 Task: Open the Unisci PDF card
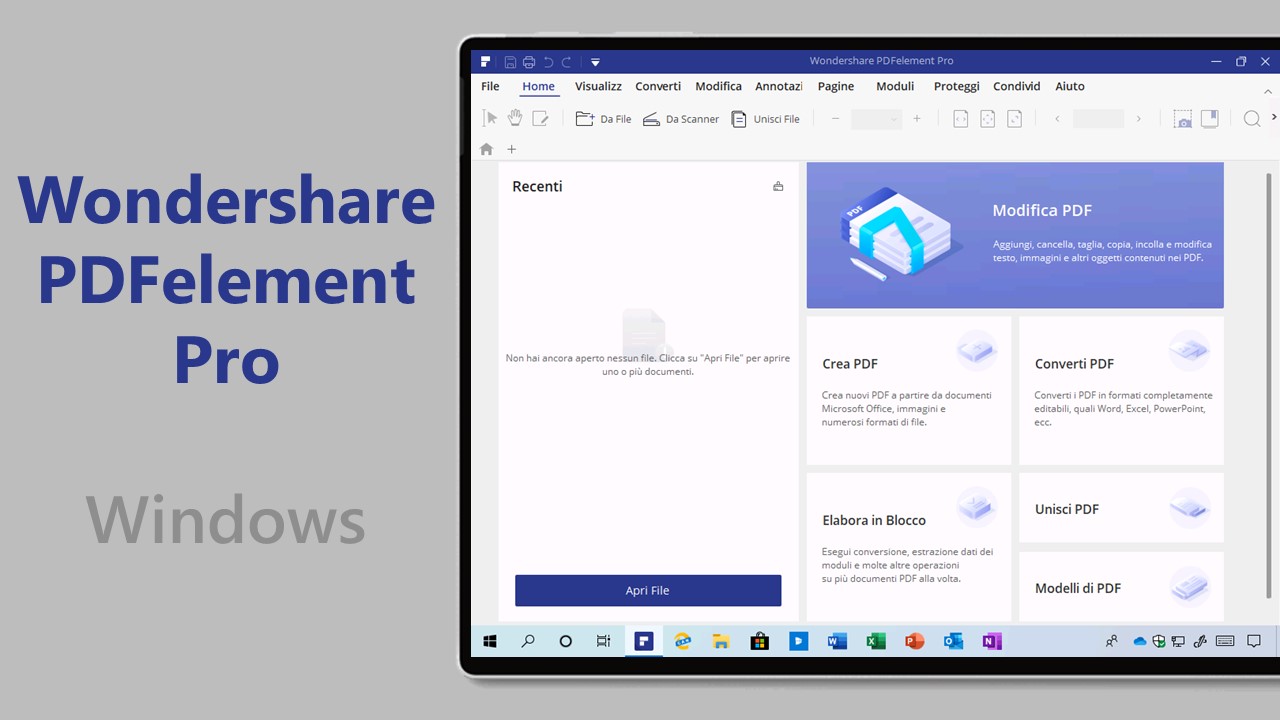[x=1121, y=508]
